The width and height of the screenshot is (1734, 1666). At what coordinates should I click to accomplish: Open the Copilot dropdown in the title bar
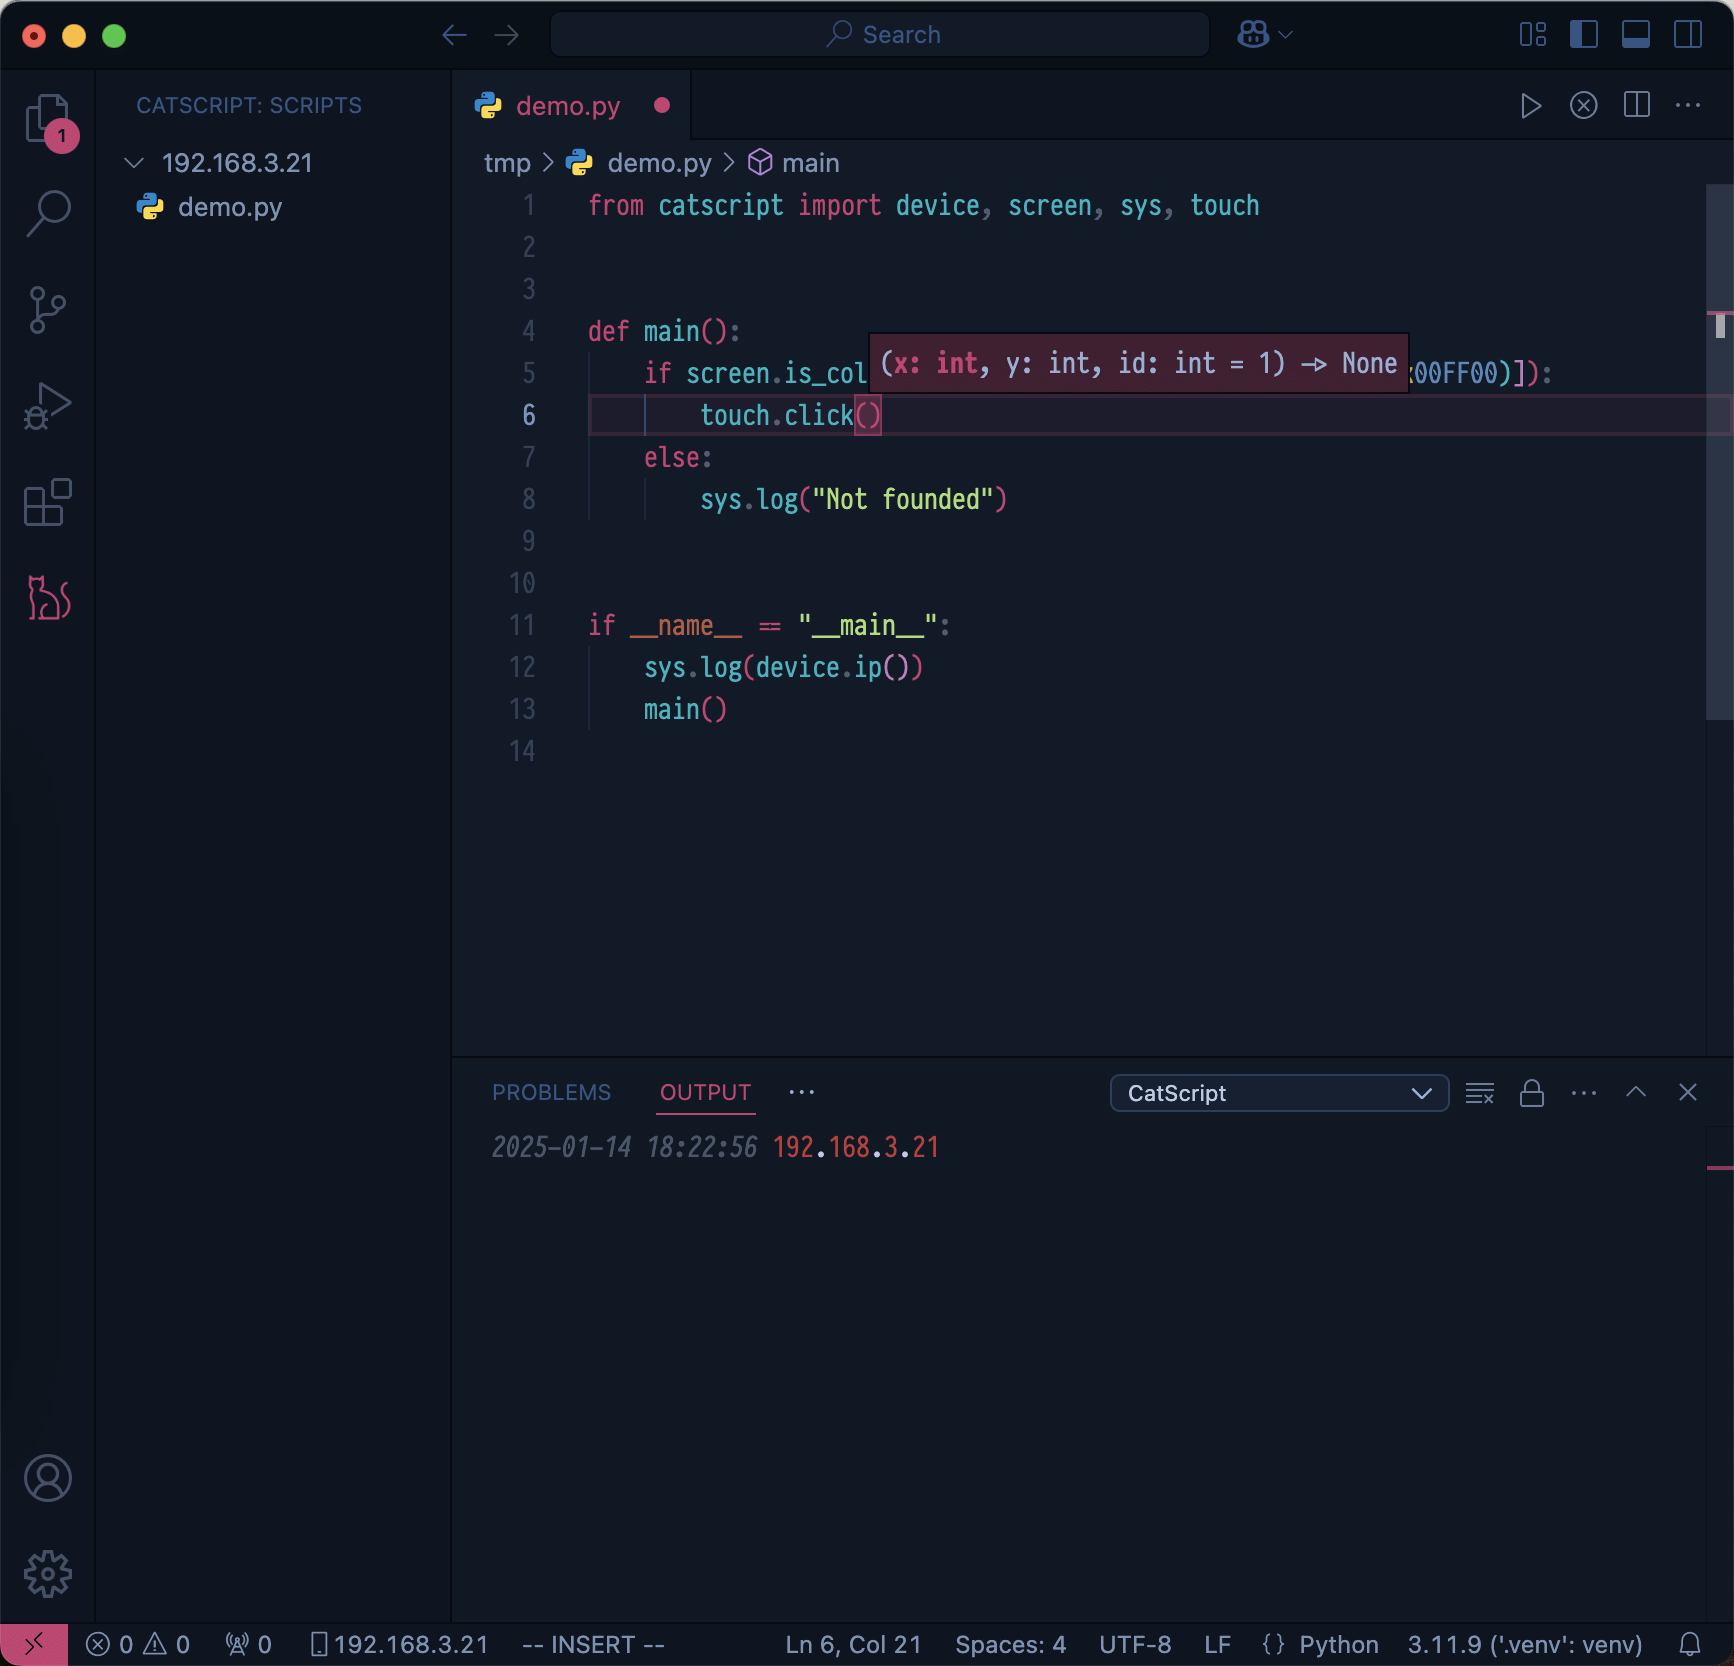[x=1263, y=33]
